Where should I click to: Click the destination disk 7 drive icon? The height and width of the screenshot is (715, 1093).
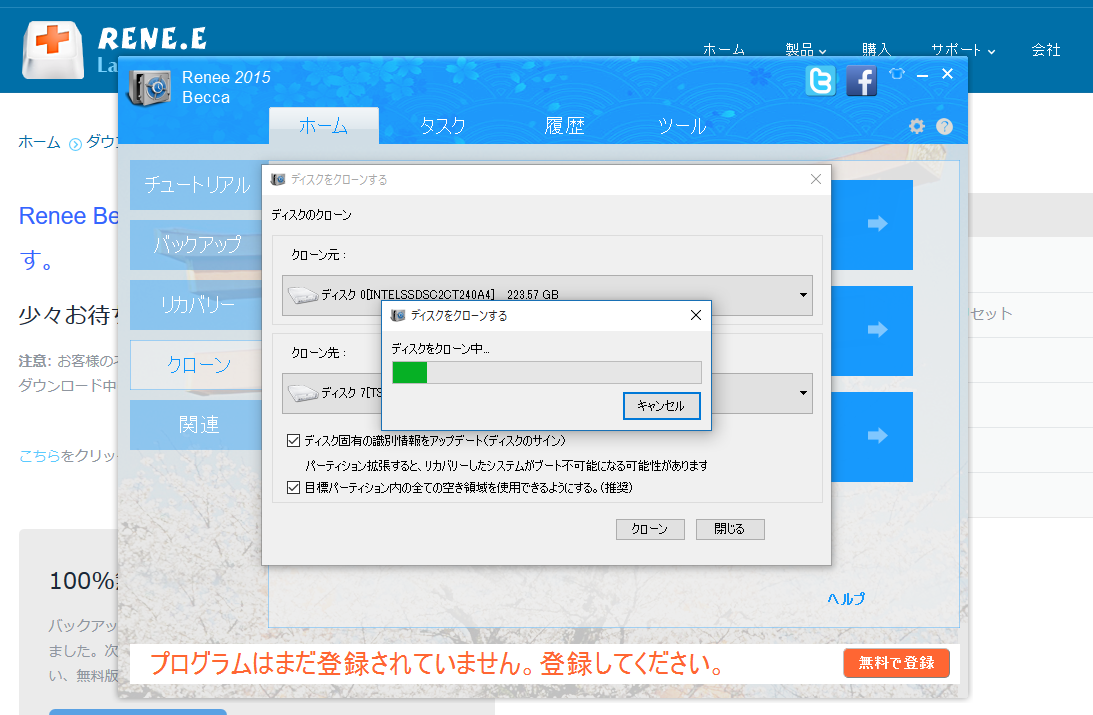(x=303, y=393)
